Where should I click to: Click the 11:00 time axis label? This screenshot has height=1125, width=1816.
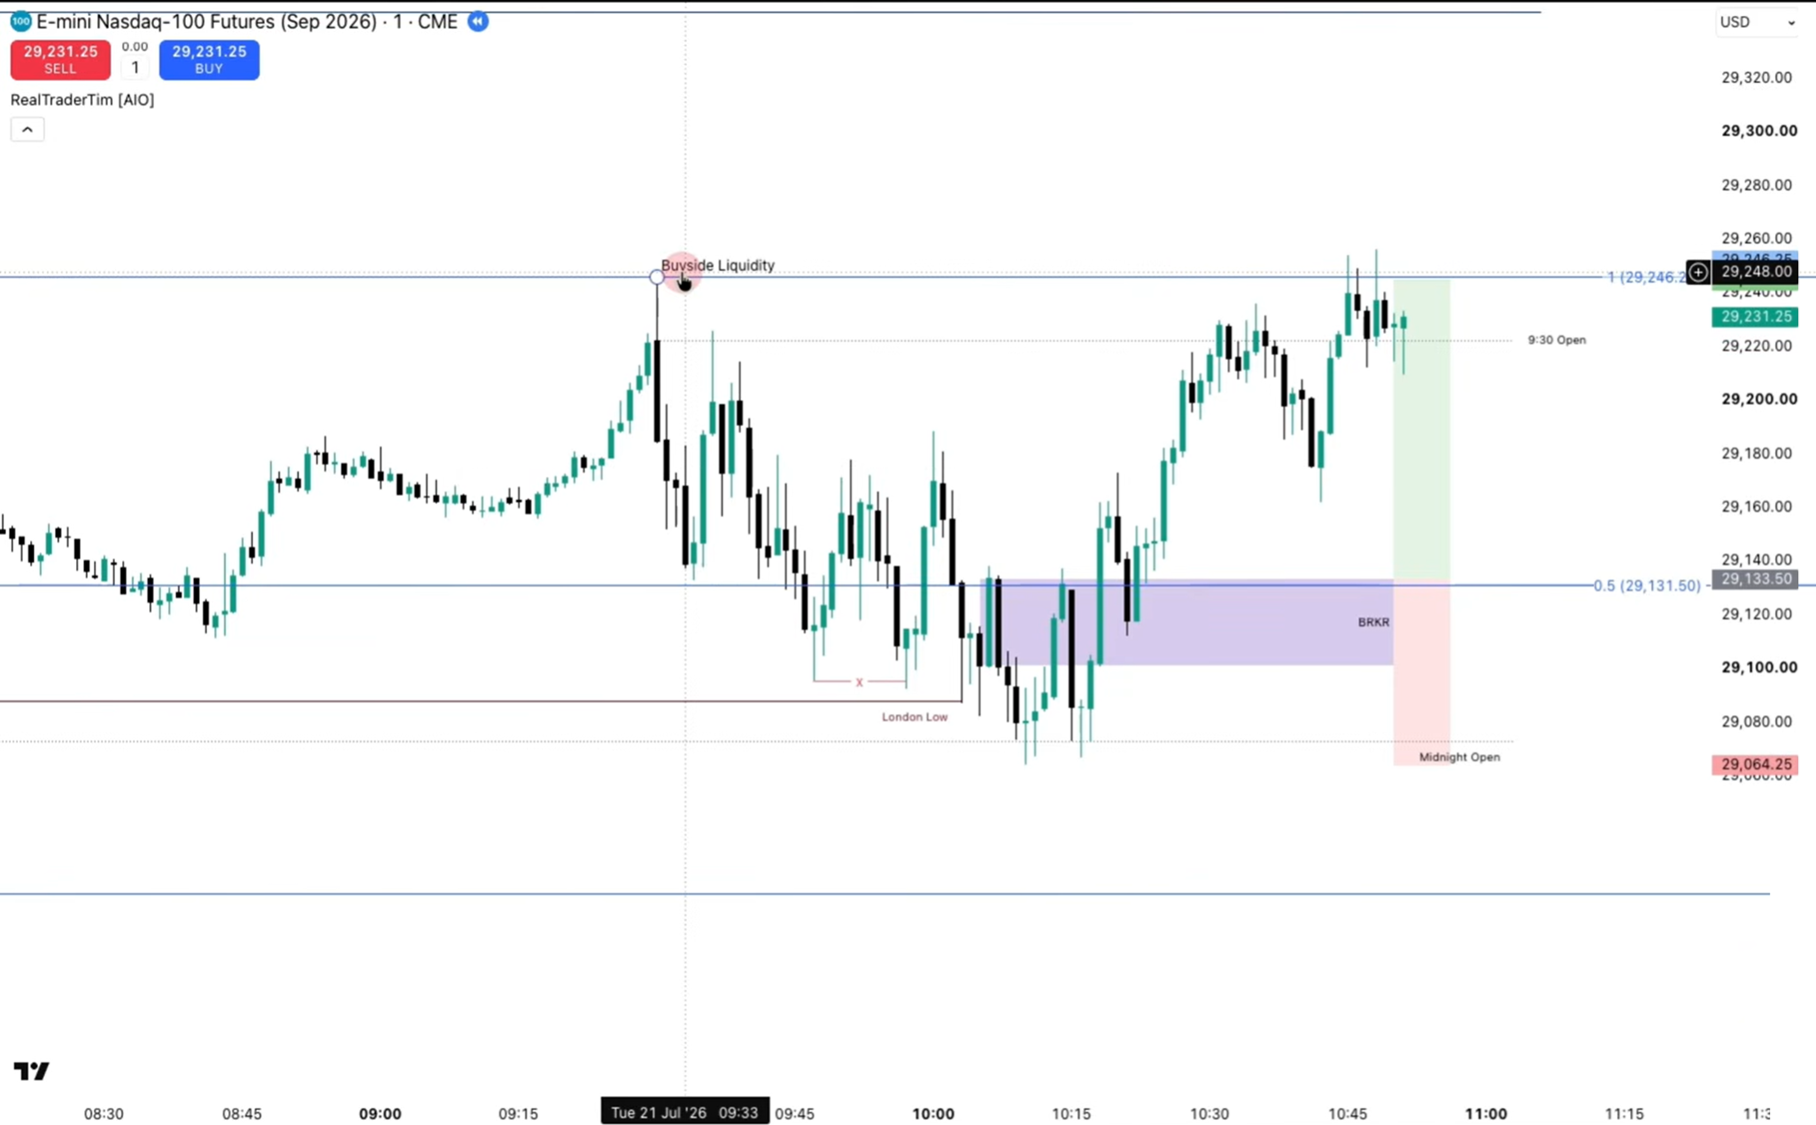point(1486,1113)
